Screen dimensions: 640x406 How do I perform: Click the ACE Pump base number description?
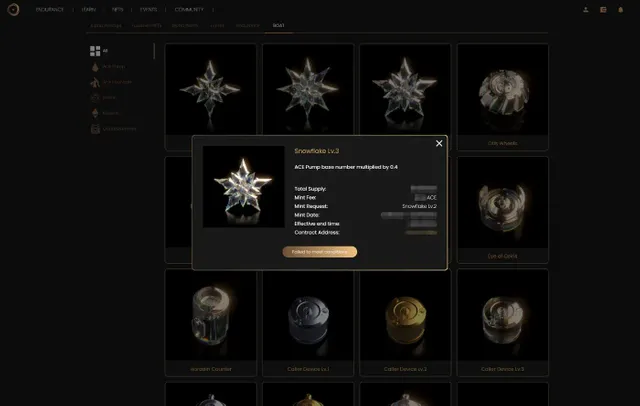346,167
